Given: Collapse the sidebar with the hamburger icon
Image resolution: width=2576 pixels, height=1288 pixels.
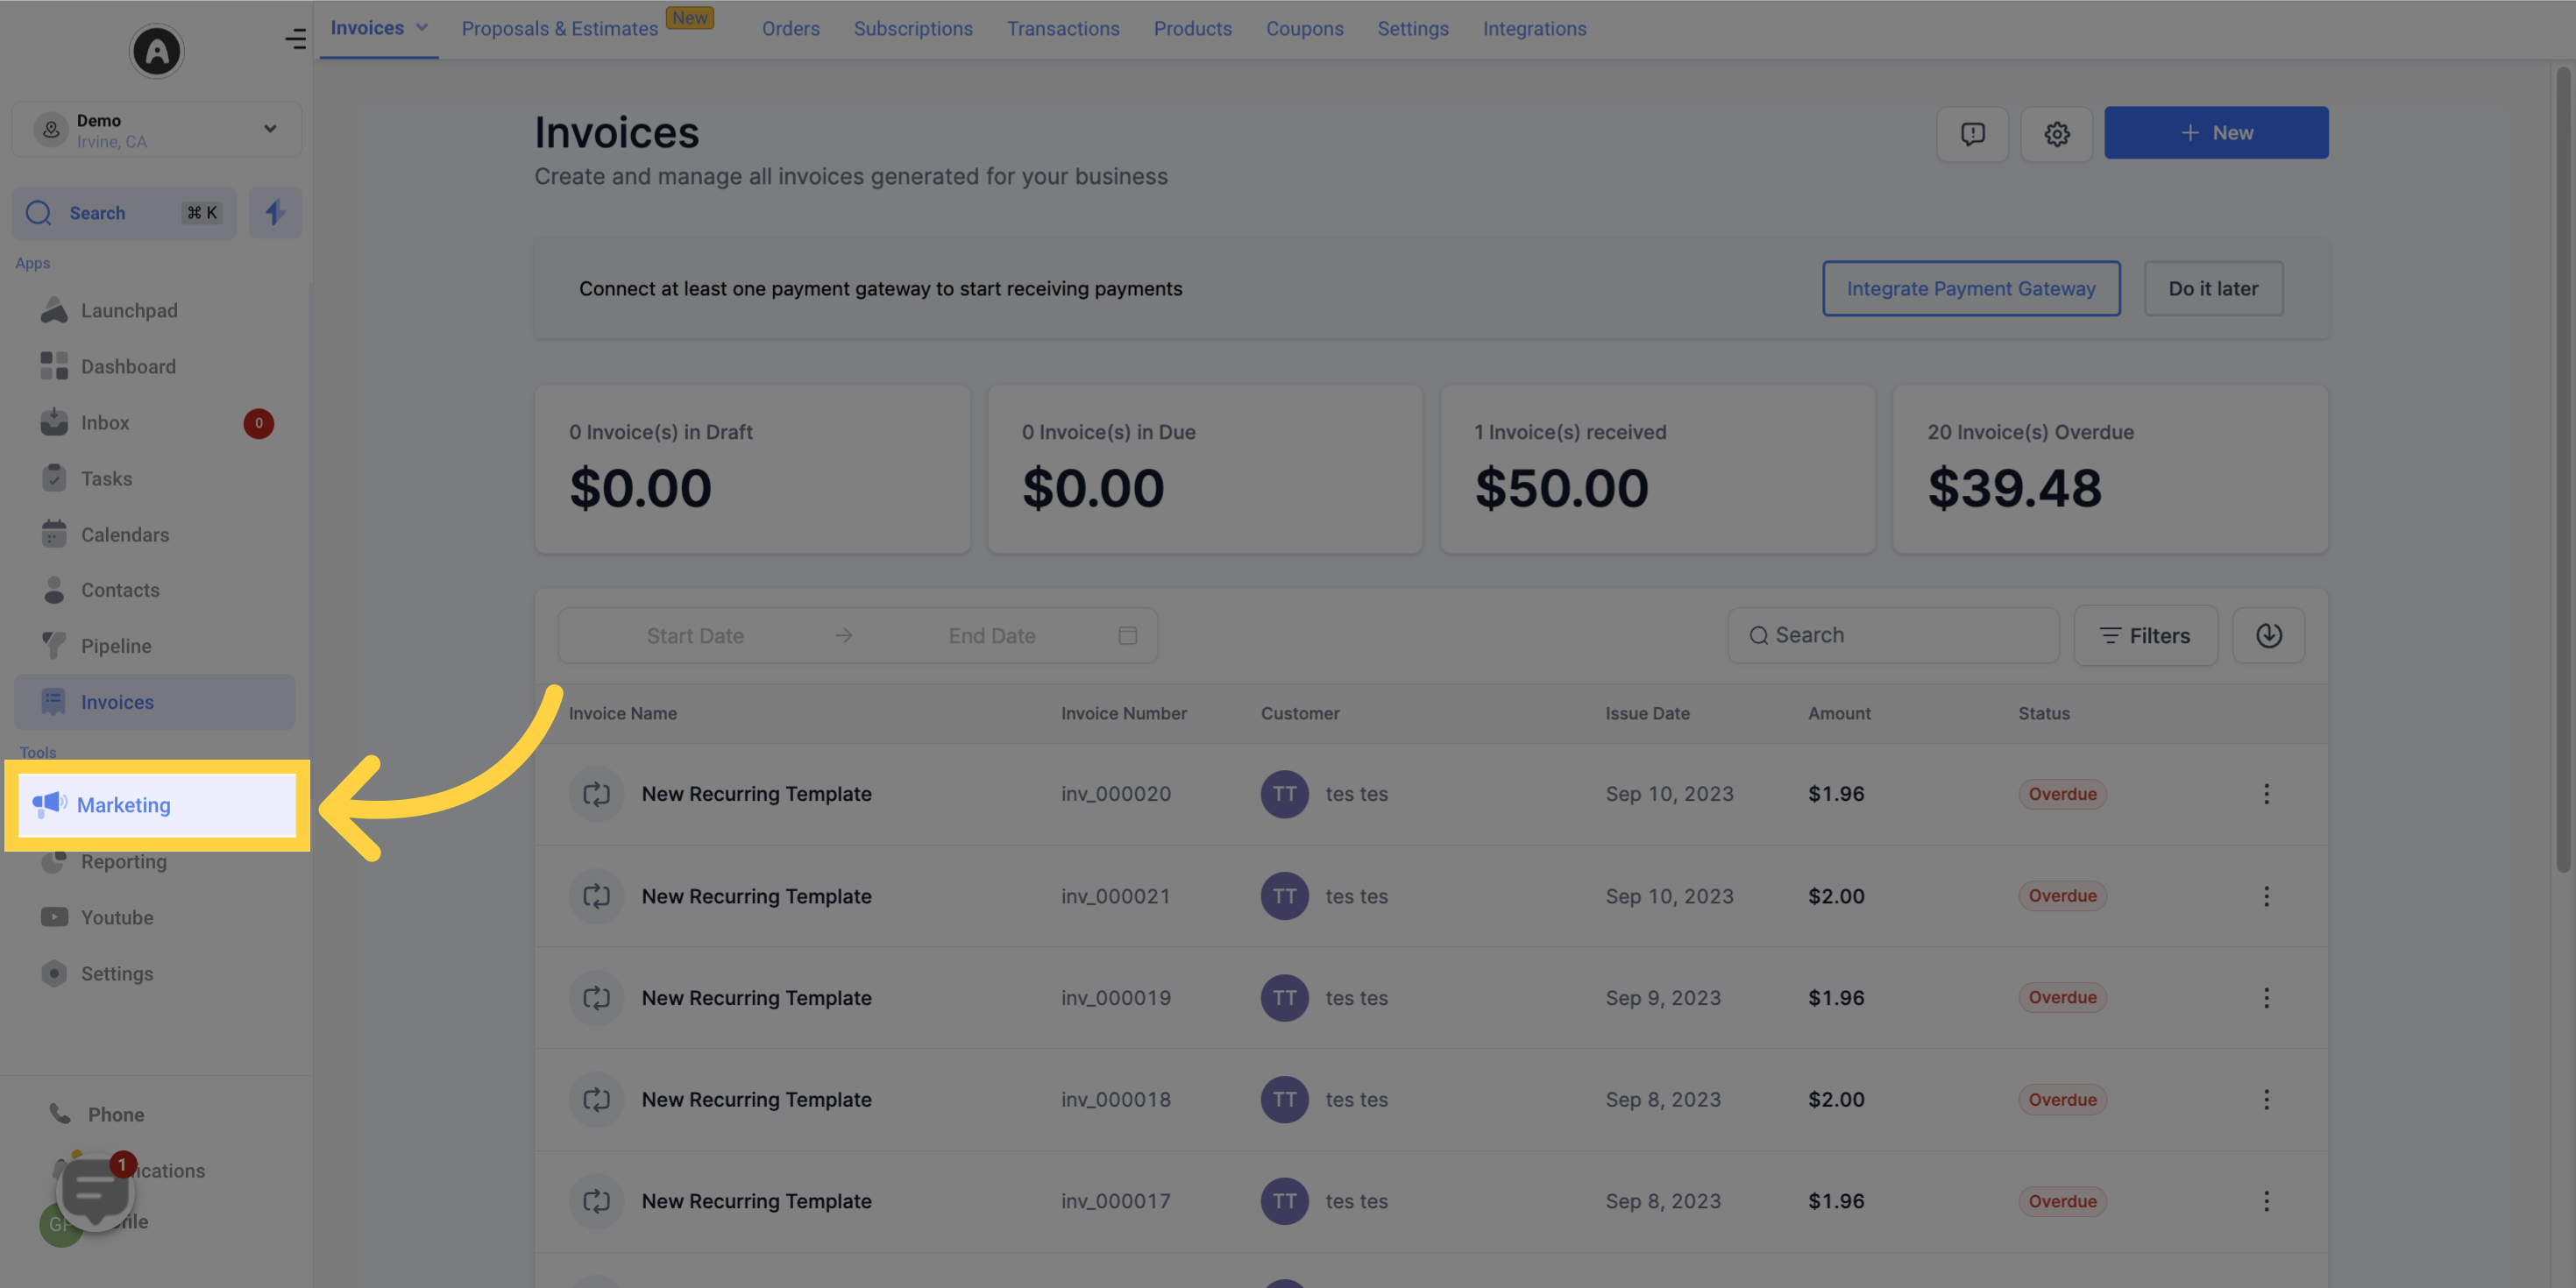Looking at the screenshot, I should pyautogui.click(x=295, y=39).
